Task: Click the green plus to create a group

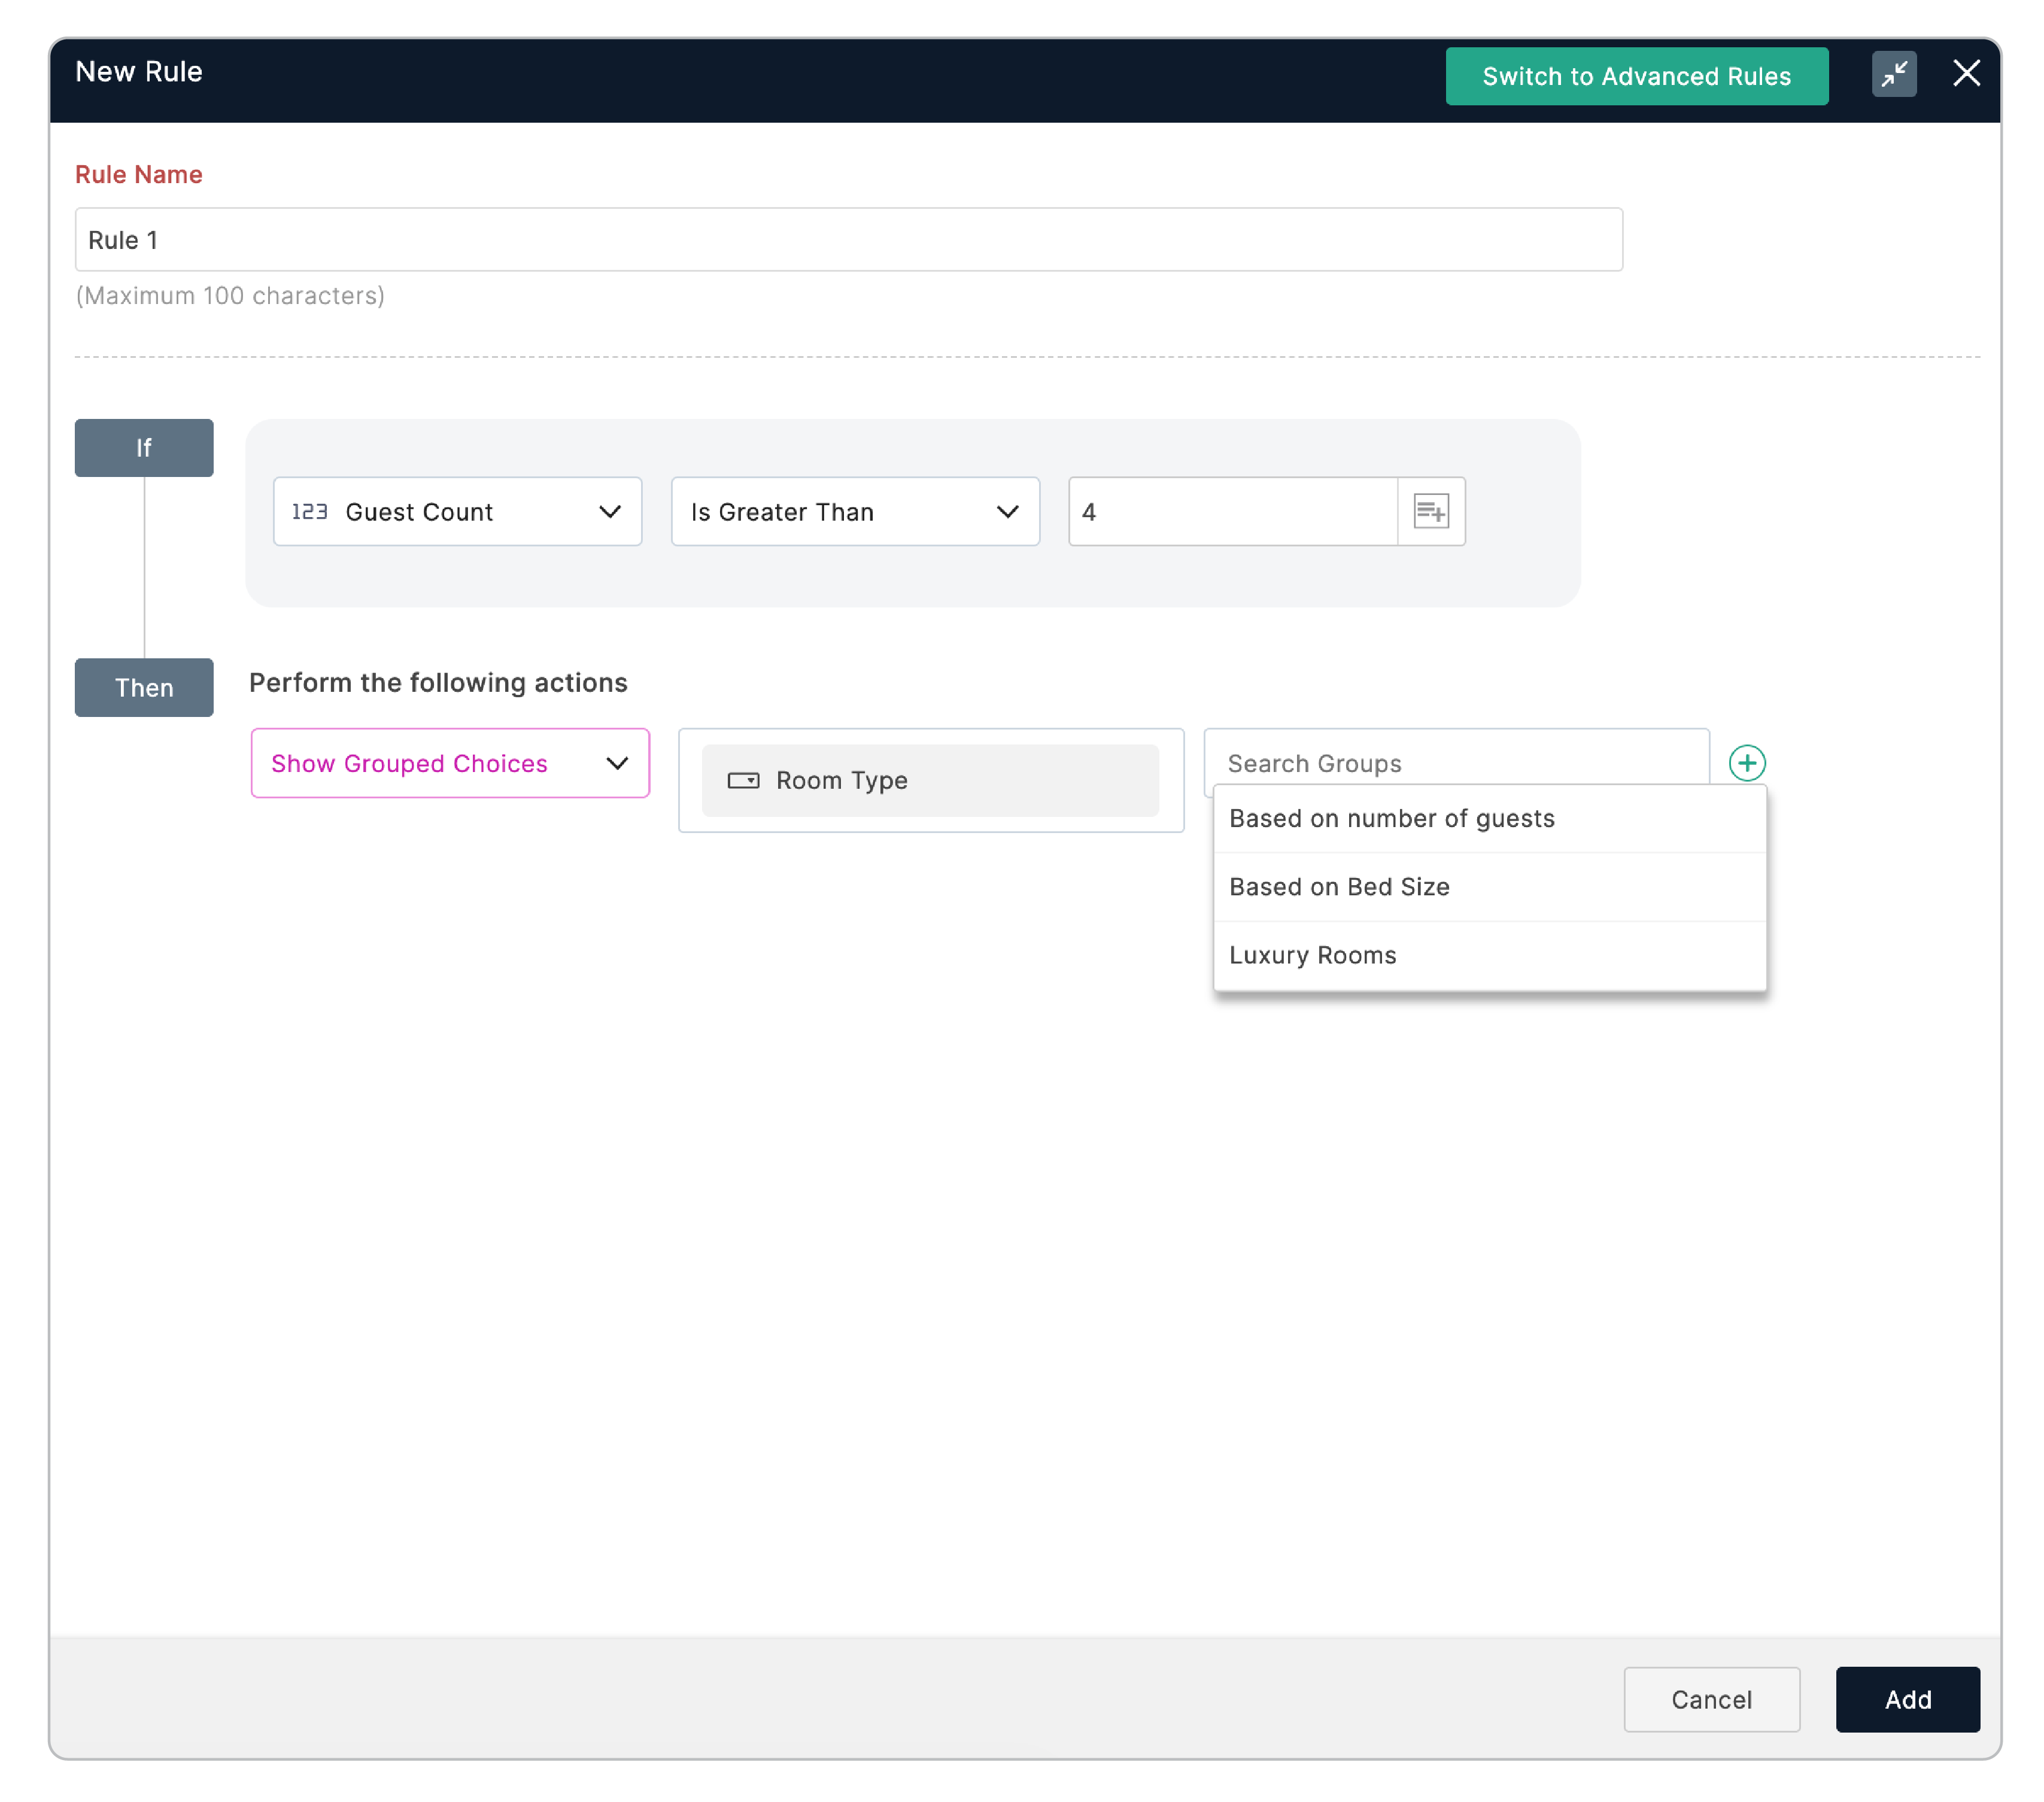Action: click(x=1747, y=763)
